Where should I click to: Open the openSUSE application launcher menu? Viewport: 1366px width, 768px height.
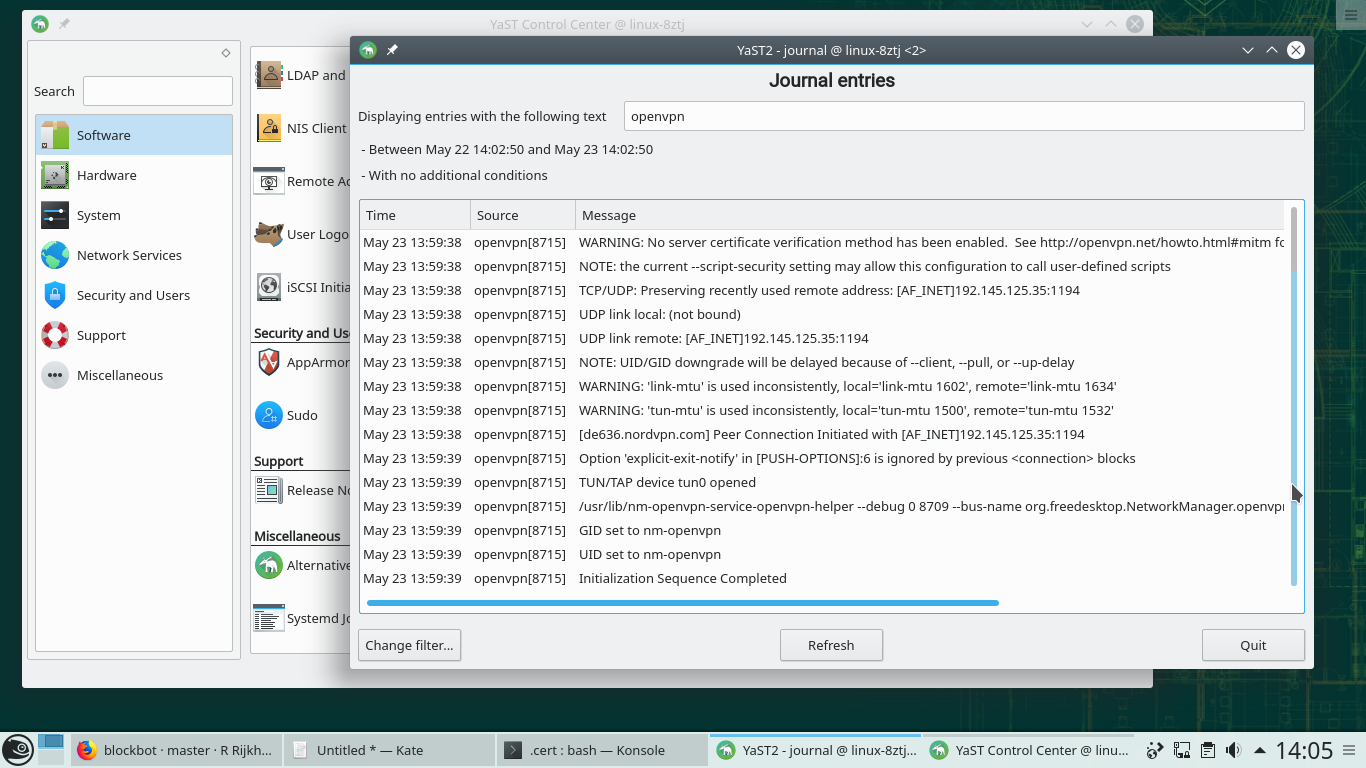tap(17, 749)
